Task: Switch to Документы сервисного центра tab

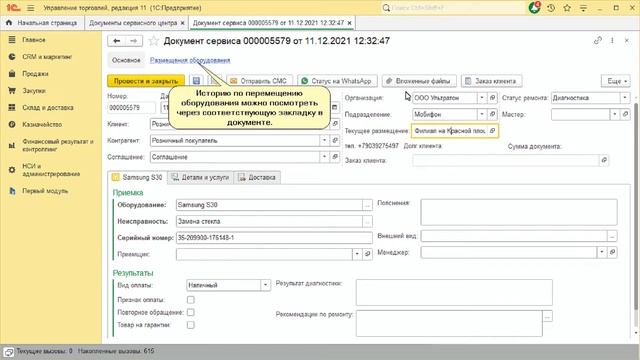Action: (x=133, y=23)
